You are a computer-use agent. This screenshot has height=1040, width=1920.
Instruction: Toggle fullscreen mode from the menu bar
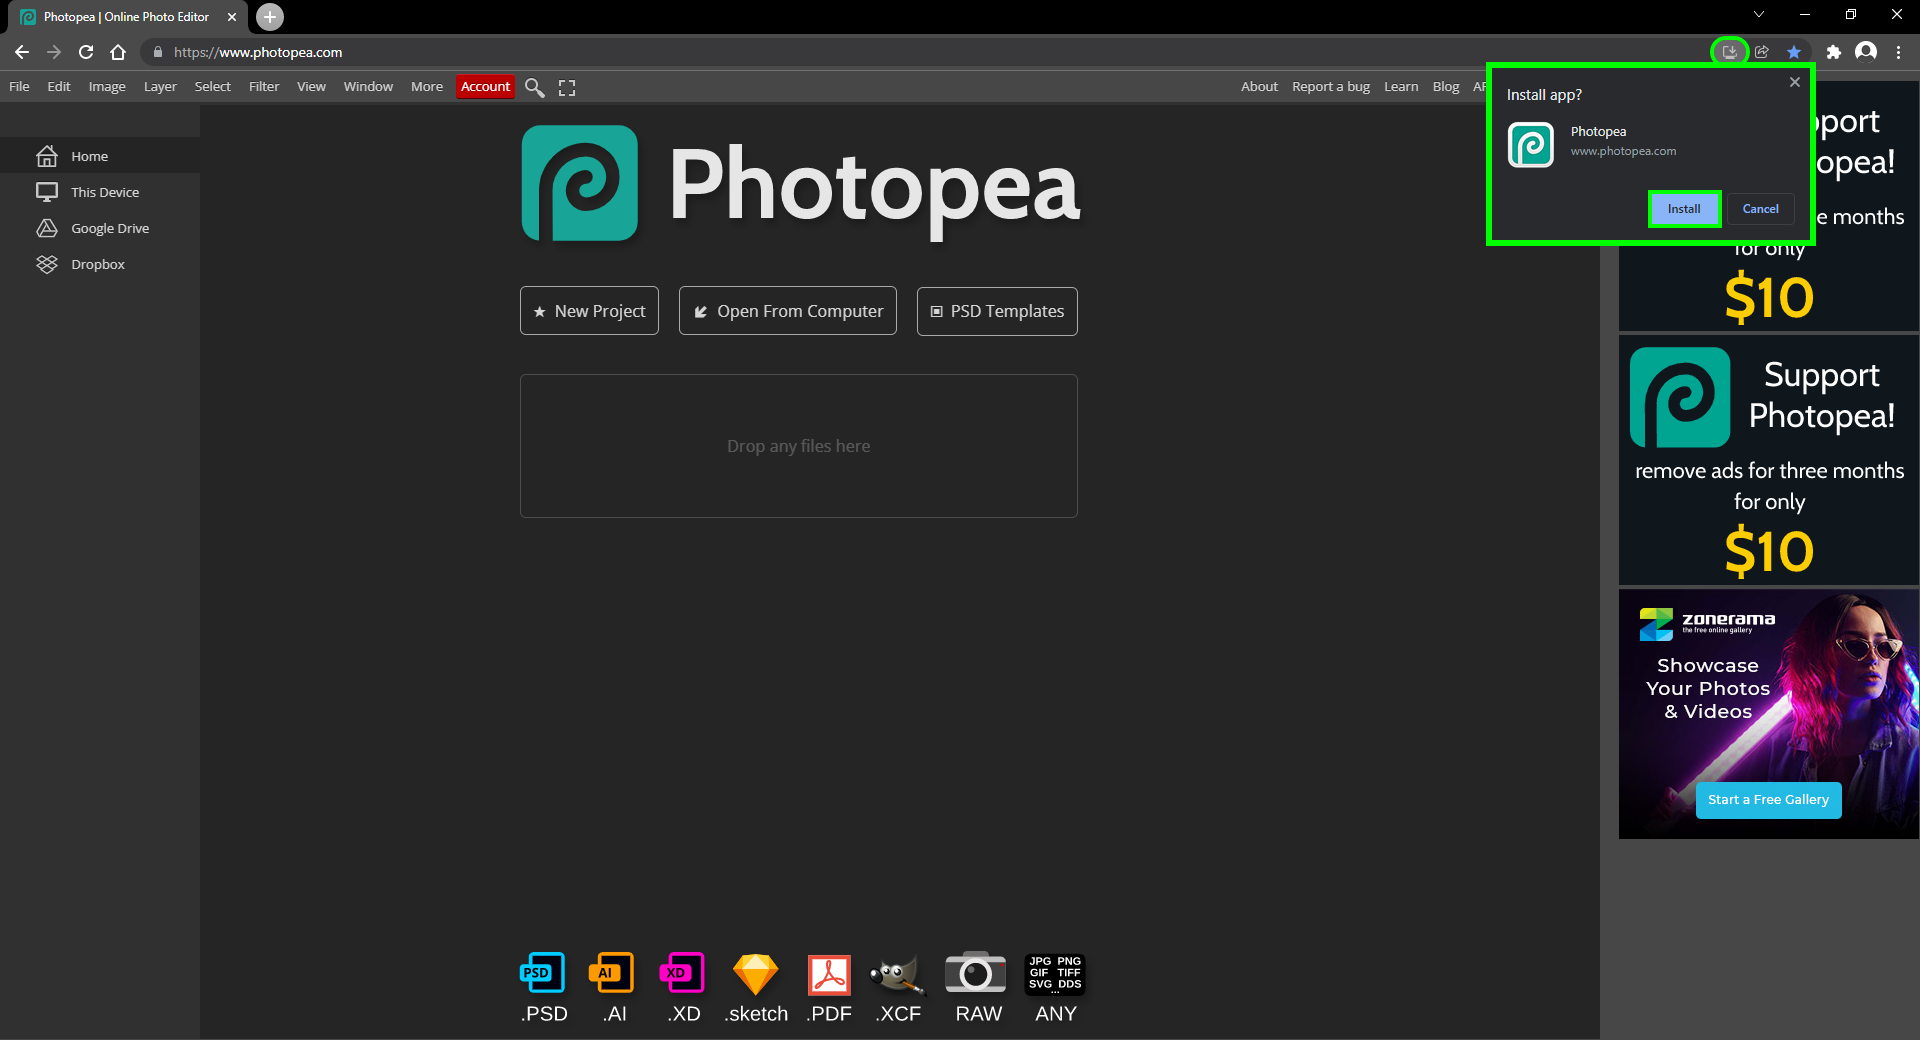tap(566, 87)
